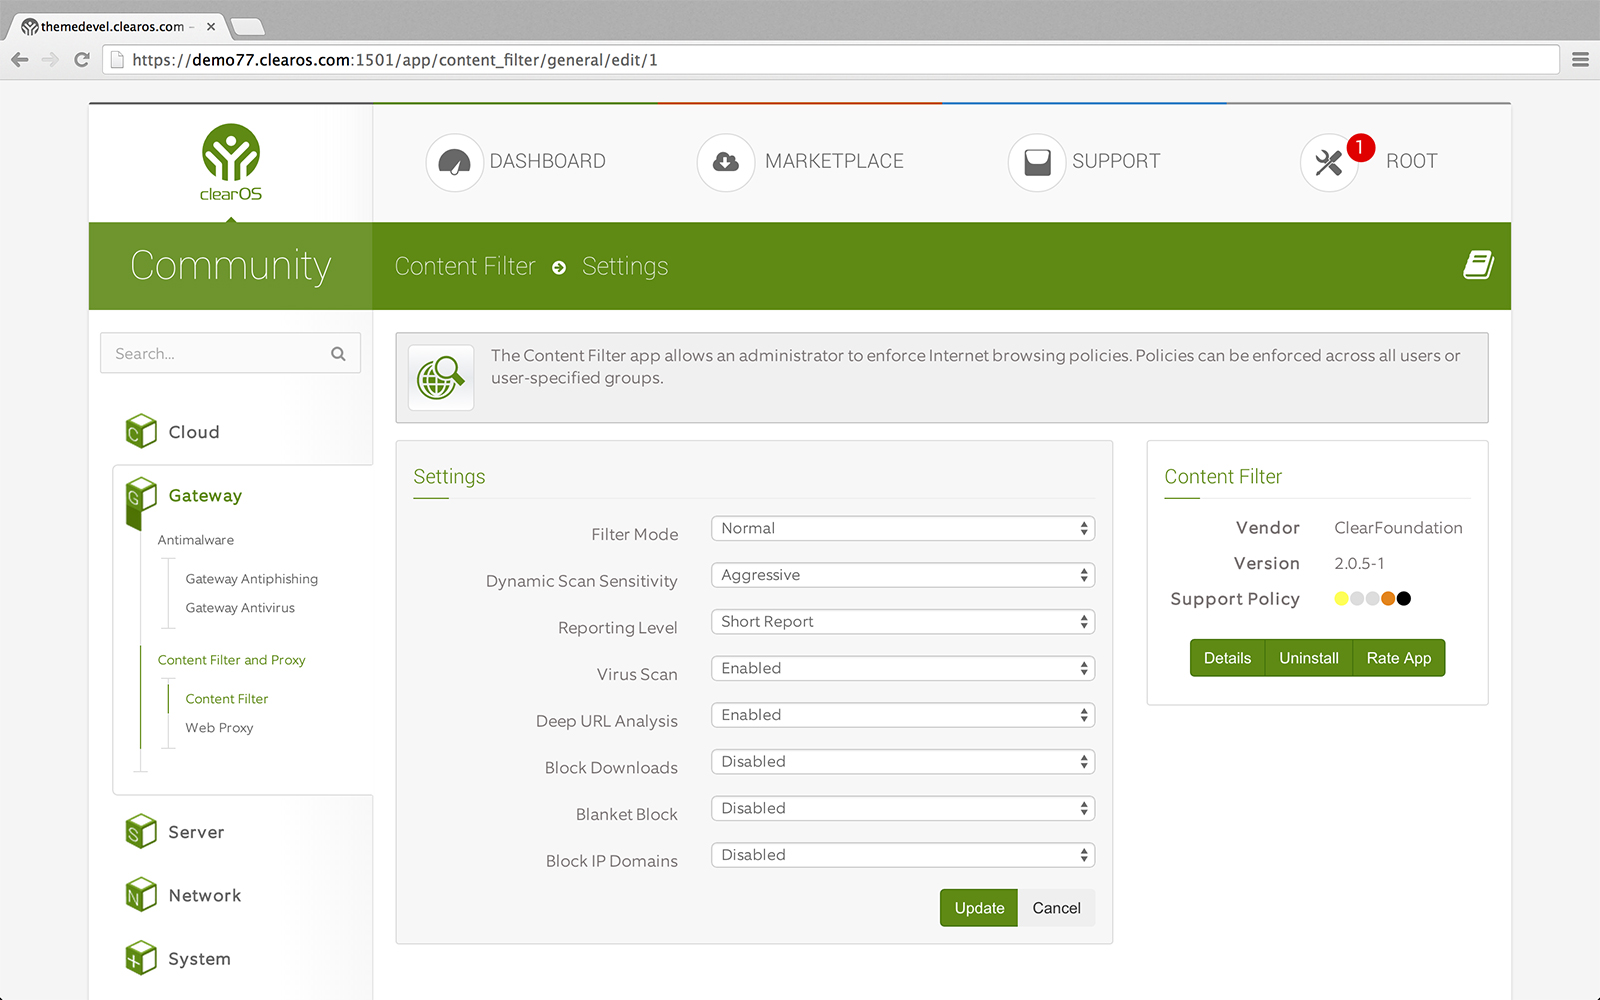Click the search magnifier icon
The width and height of the screenshot is (1600, 1000).
coord(338,354)
